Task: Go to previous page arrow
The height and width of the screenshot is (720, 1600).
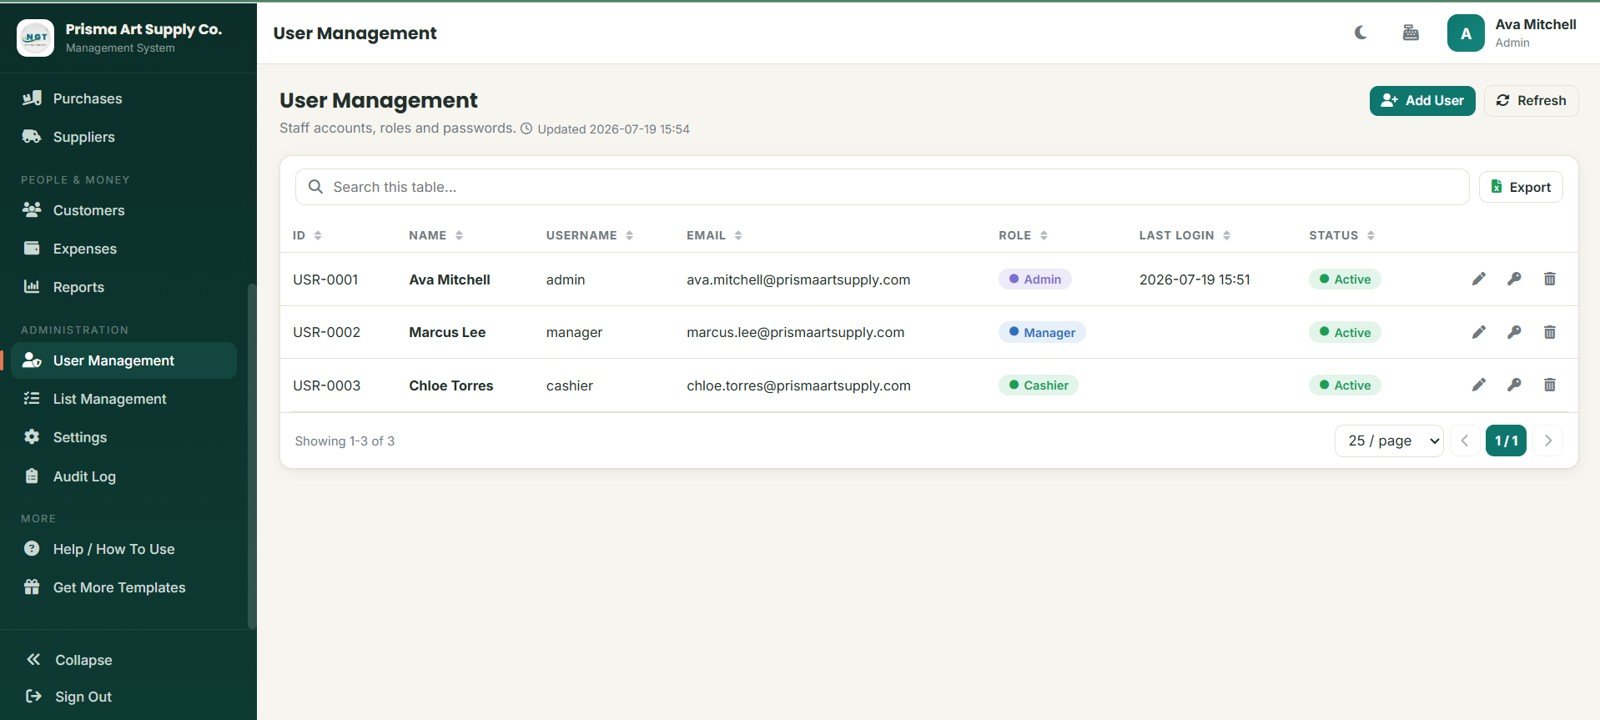Action: [1464, 441]
